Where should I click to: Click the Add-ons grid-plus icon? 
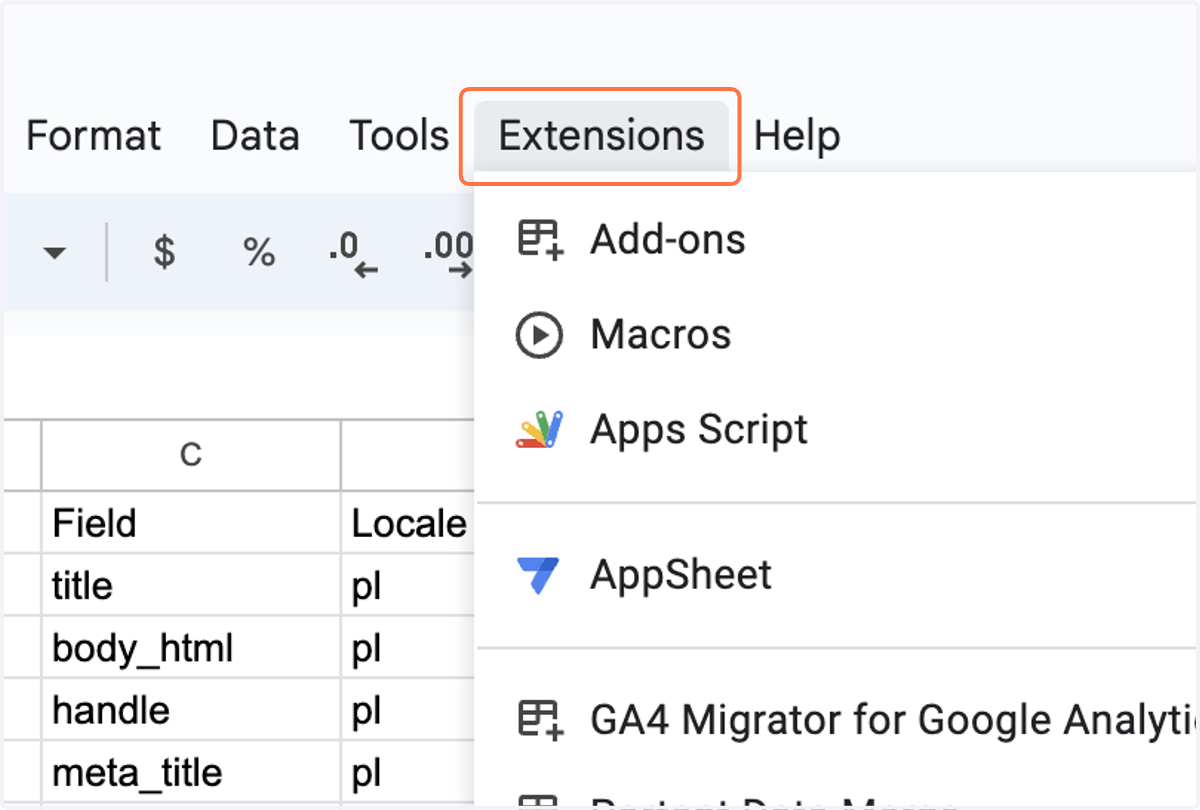pos(540,240)
